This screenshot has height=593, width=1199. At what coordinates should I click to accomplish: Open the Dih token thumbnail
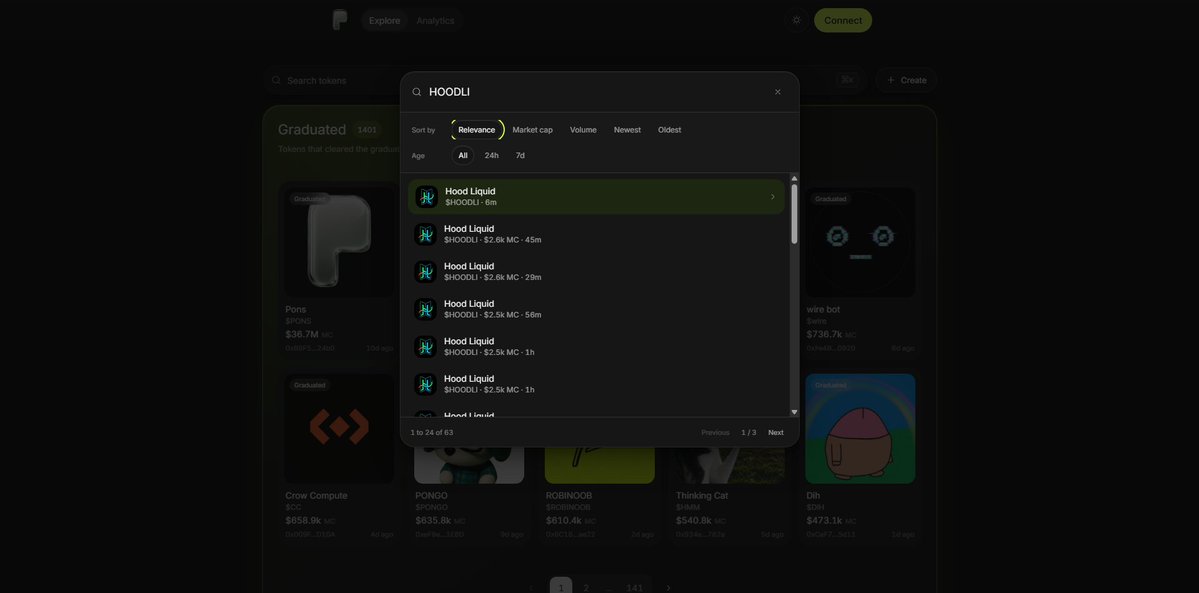(x=860, y=428)
